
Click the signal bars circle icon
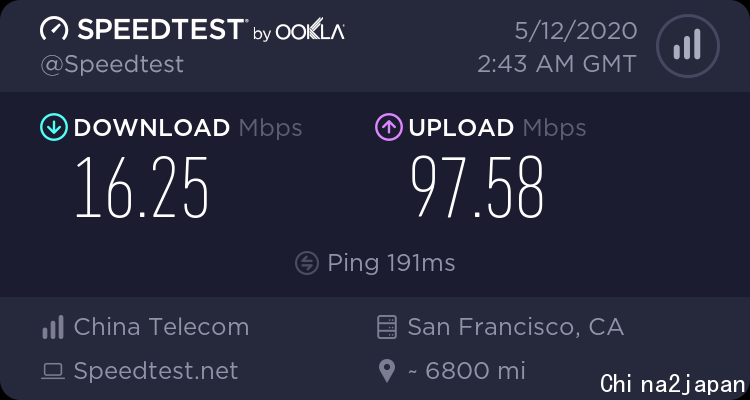point(688,46)
